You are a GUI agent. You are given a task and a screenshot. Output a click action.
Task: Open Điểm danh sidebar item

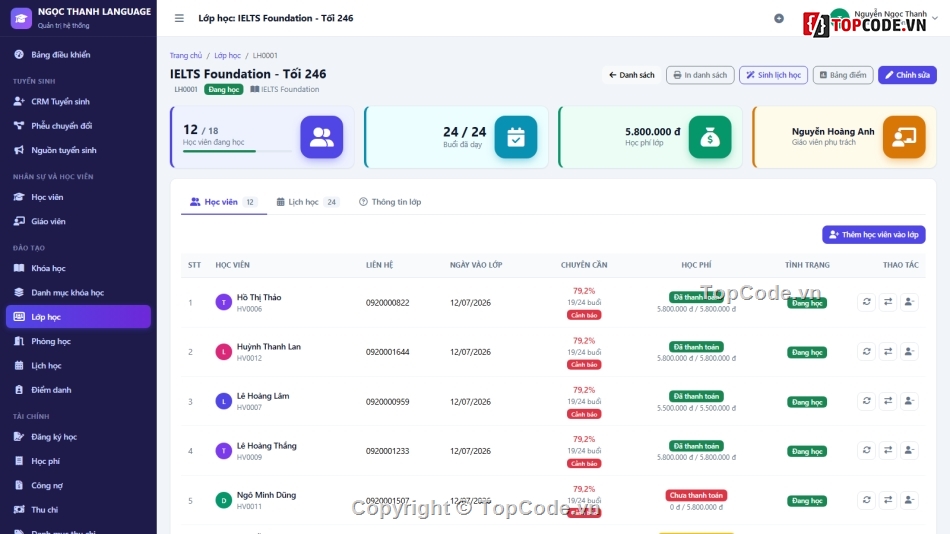point(78,390)
